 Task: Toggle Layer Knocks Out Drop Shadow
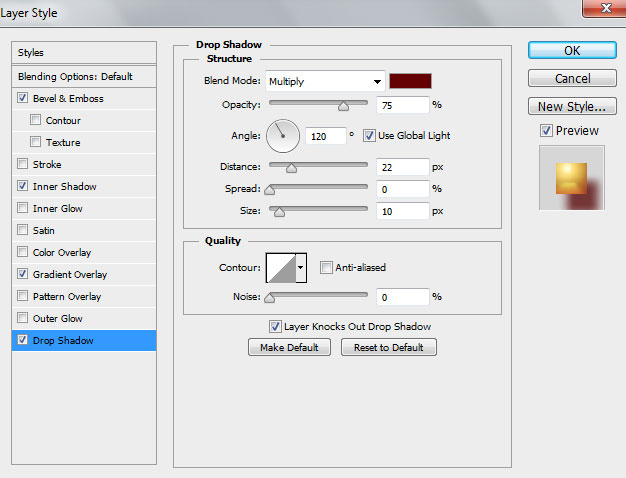click(x=275, y=326)
